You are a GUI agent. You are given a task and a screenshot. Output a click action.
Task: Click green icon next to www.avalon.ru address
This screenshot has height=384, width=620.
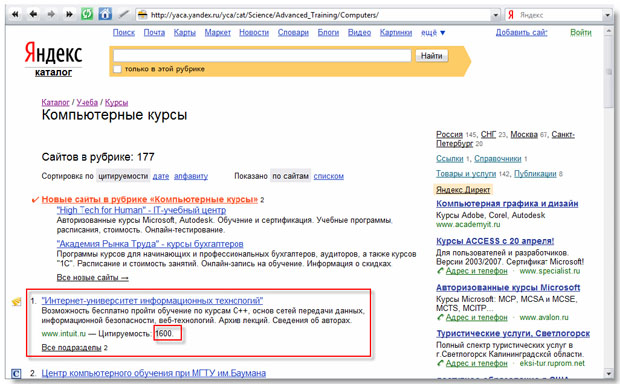440,317
